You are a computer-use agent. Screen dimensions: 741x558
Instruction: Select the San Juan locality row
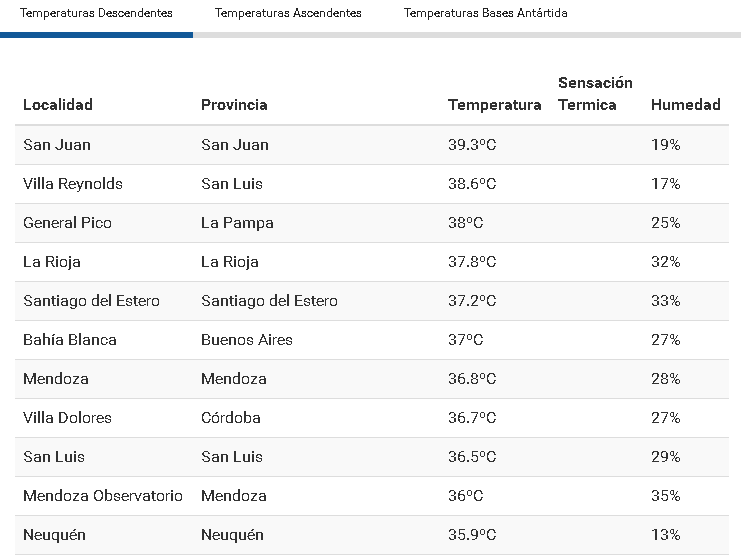57,145
